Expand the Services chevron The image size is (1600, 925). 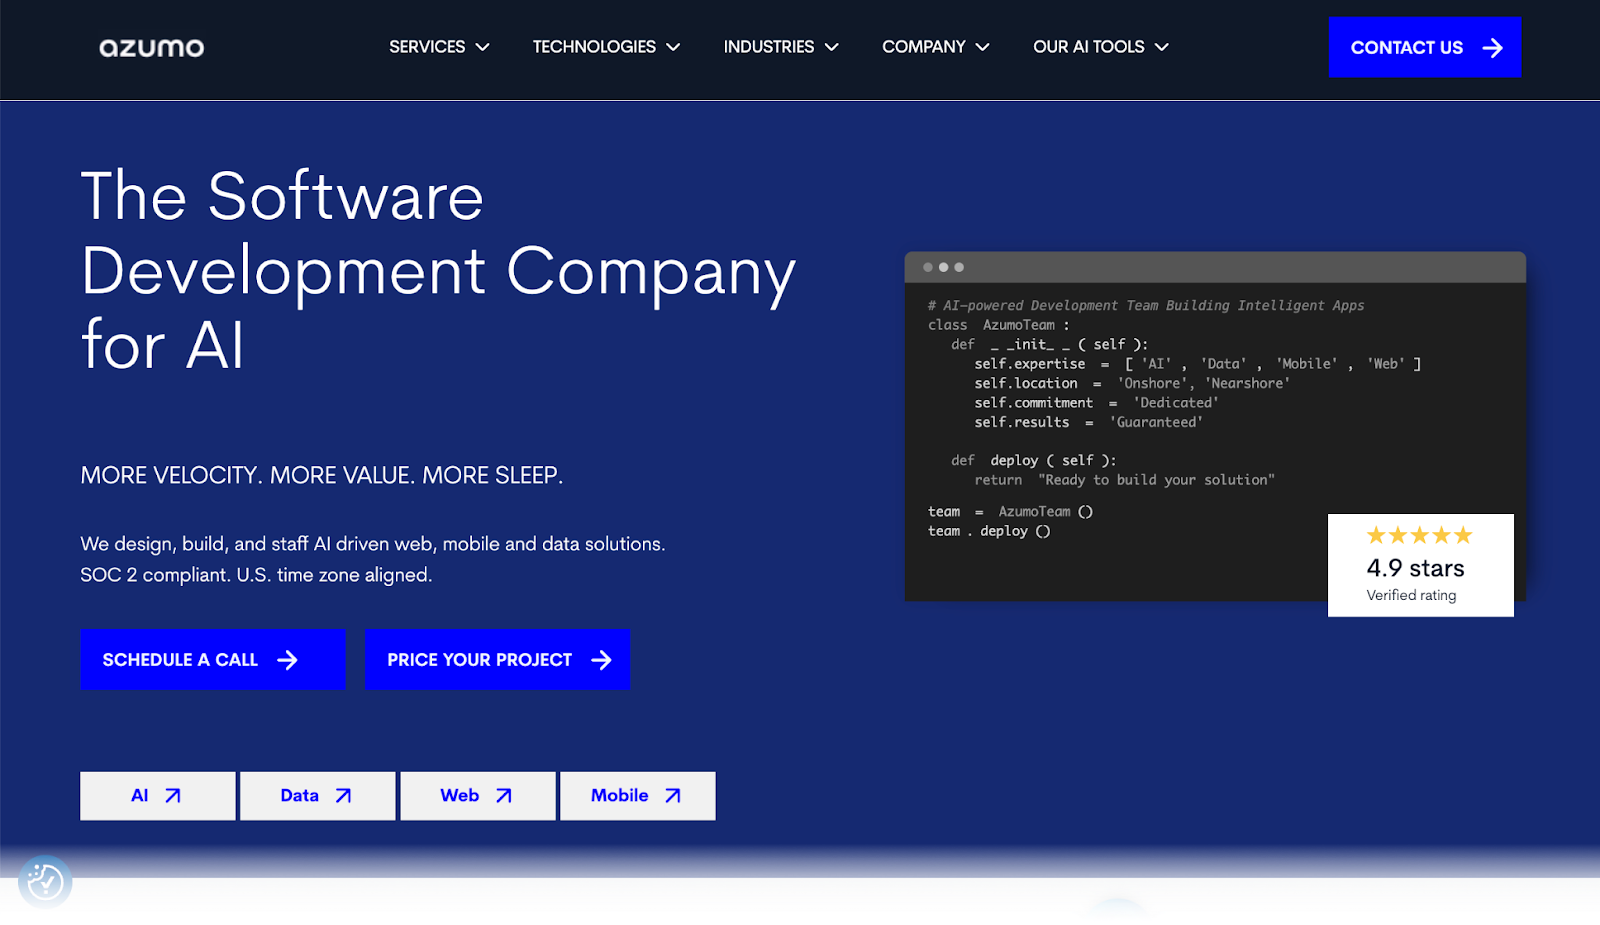[483, 47]
